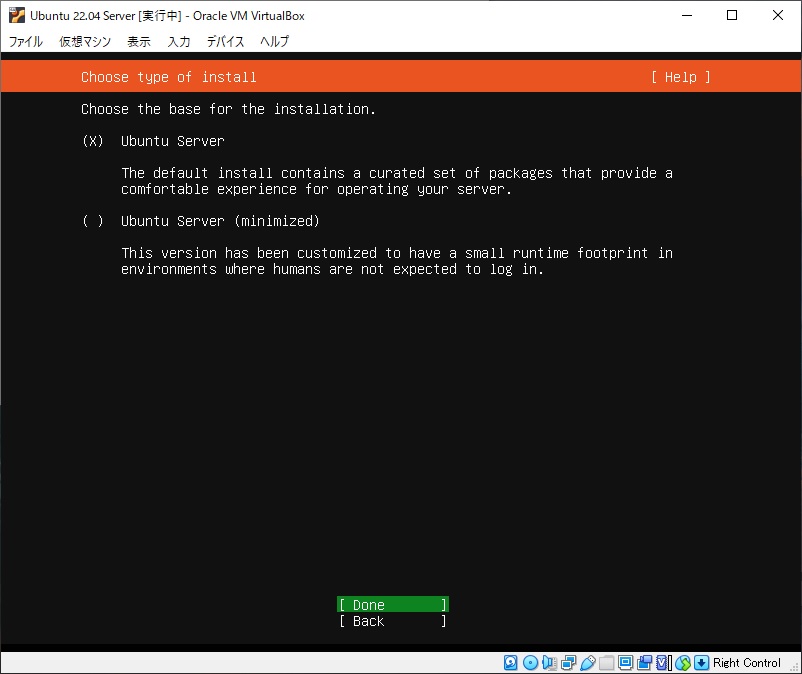Click 'Choose the base for the installation.' text
The height and width of the screenshot is (674, 802).
pos(228,109)
